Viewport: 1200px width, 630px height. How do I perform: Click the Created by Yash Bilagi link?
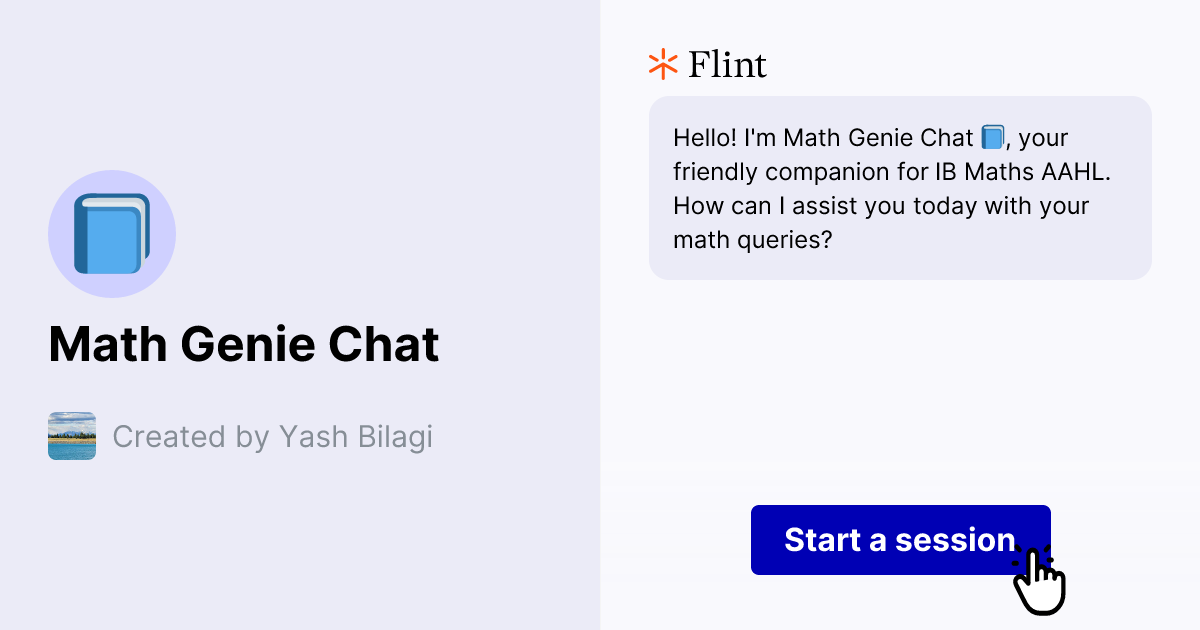[x=274, y=436]
